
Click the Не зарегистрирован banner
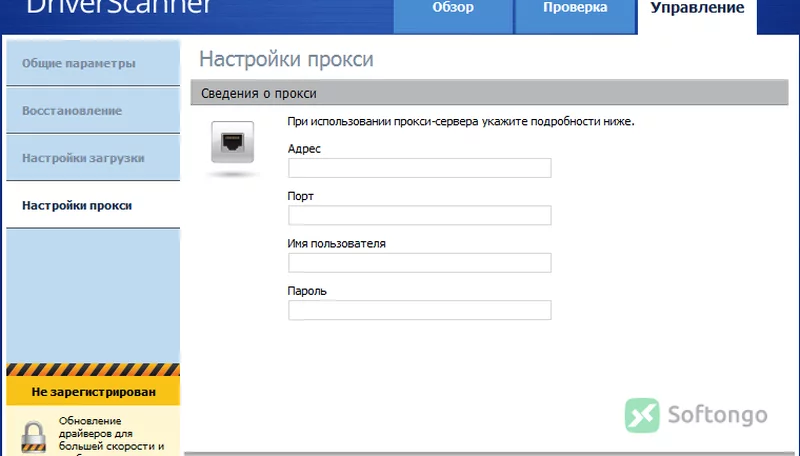(x=93, y=392)
